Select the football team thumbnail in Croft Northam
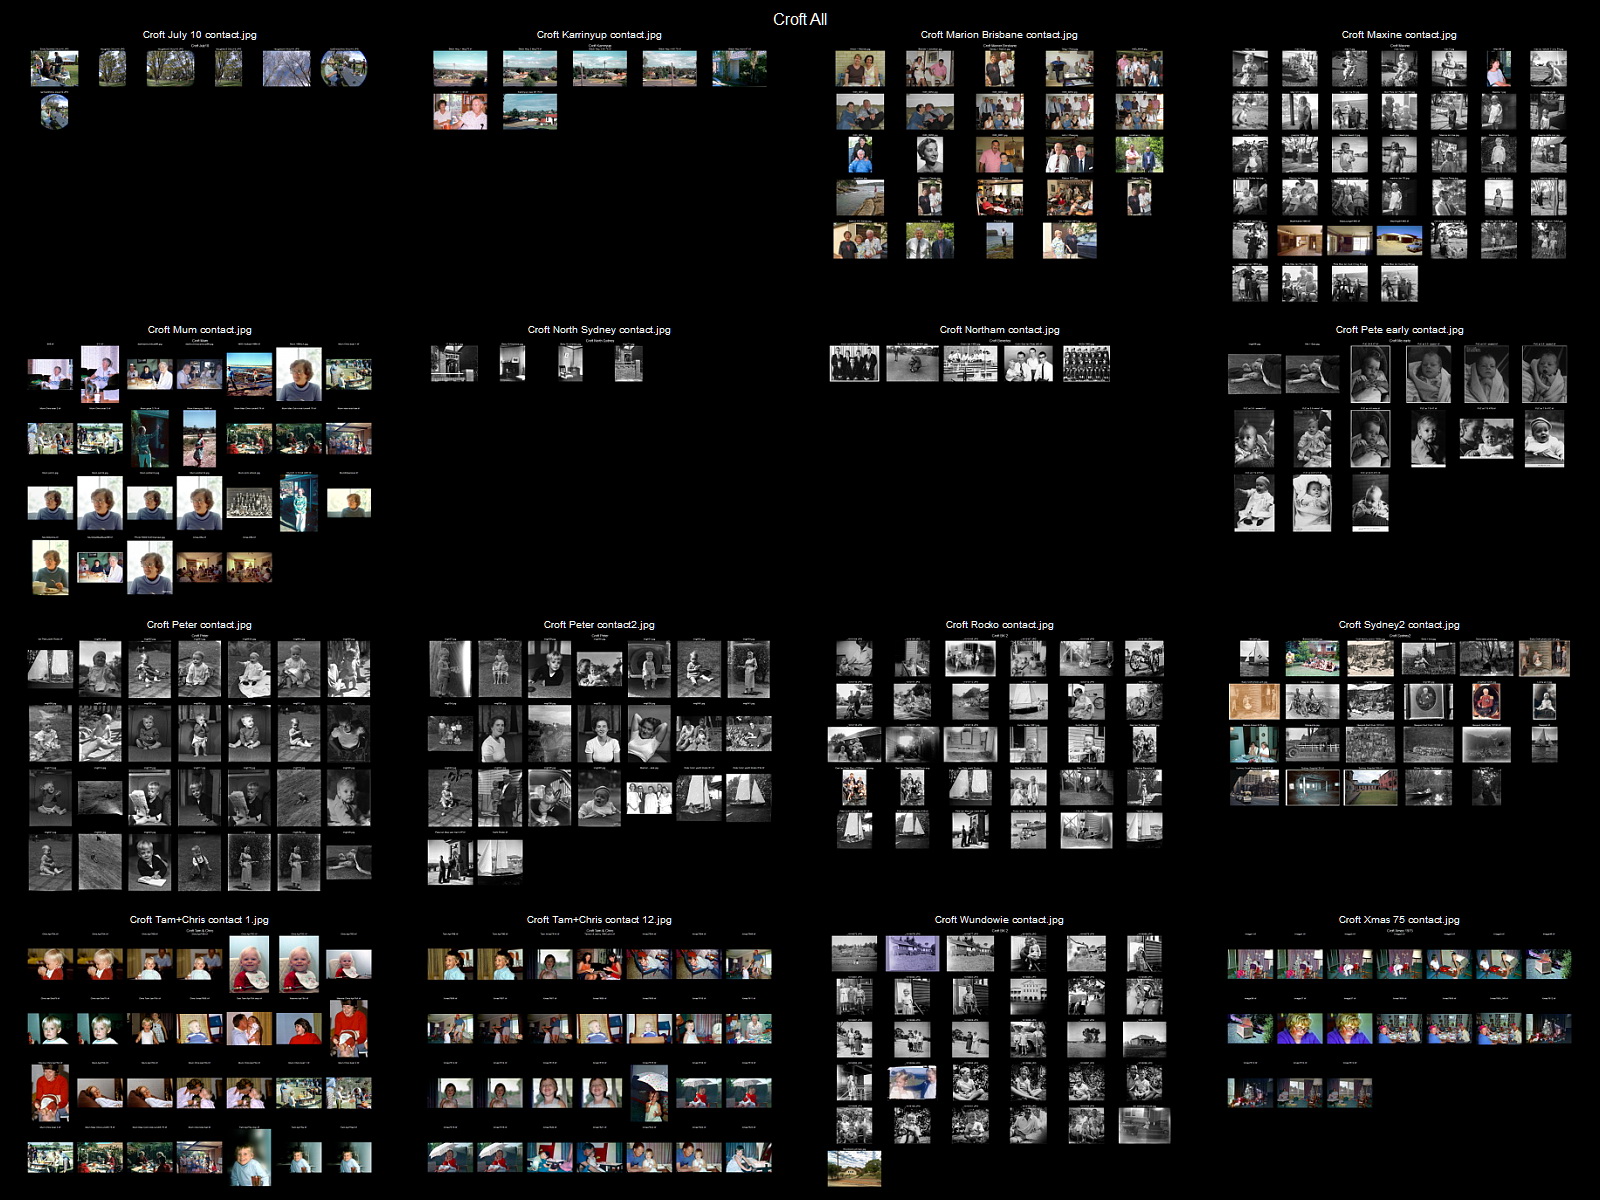Screen dimensions: 1600x1200 coord(1086,364)
